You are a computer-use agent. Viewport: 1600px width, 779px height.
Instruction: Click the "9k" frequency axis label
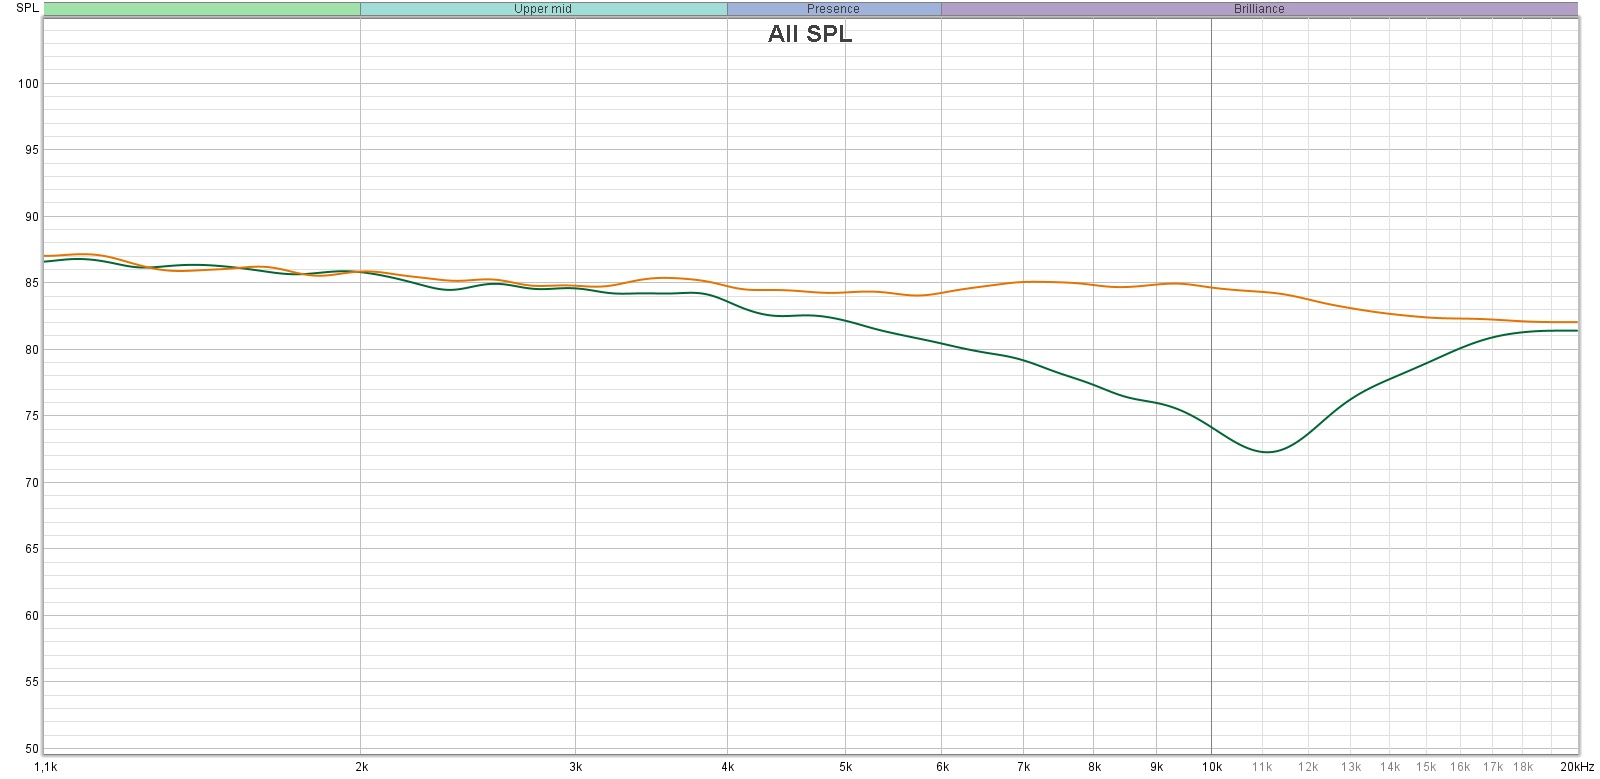(x=1157, y=767)
